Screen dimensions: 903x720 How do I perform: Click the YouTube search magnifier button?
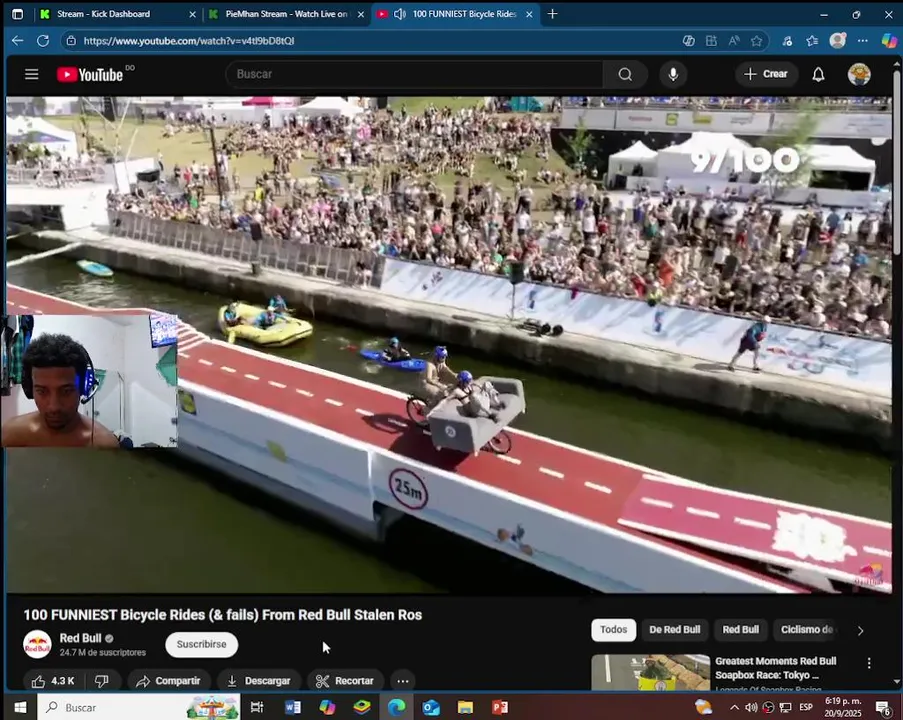(x=625, y=74)
